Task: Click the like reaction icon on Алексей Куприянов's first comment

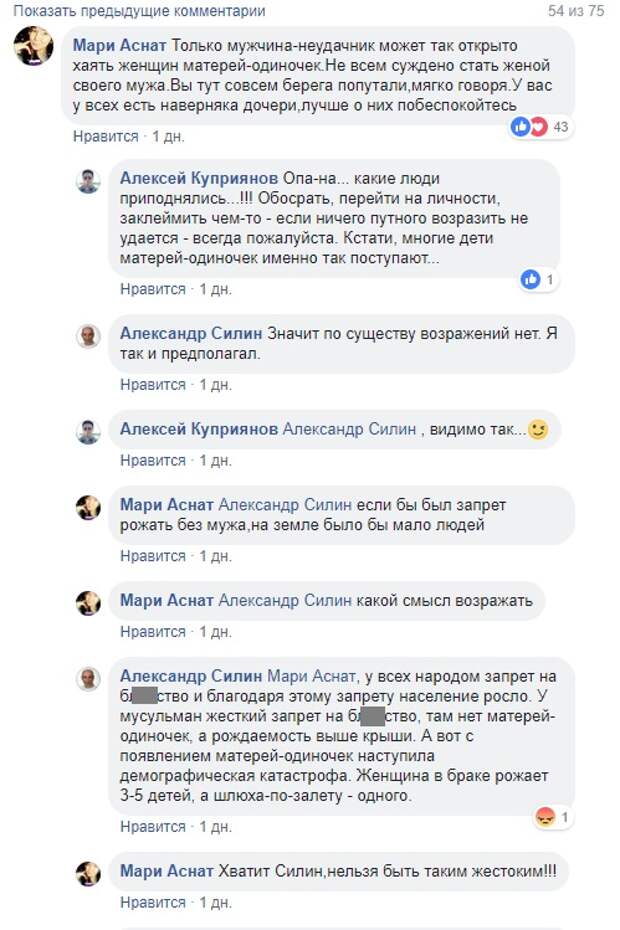Action: tap(530, 279)
